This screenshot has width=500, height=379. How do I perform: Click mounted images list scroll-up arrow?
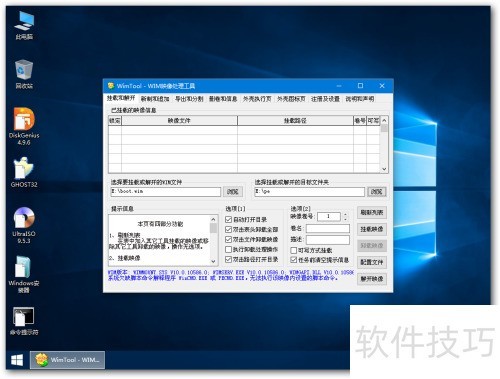(384, 120)
